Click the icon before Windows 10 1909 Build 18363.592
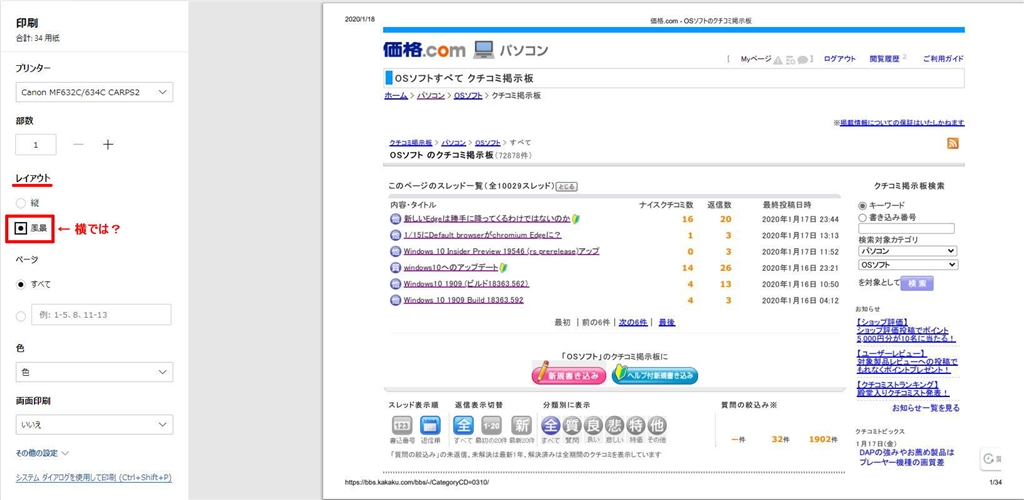1024x500 pixels. click(x=395, y=300)
